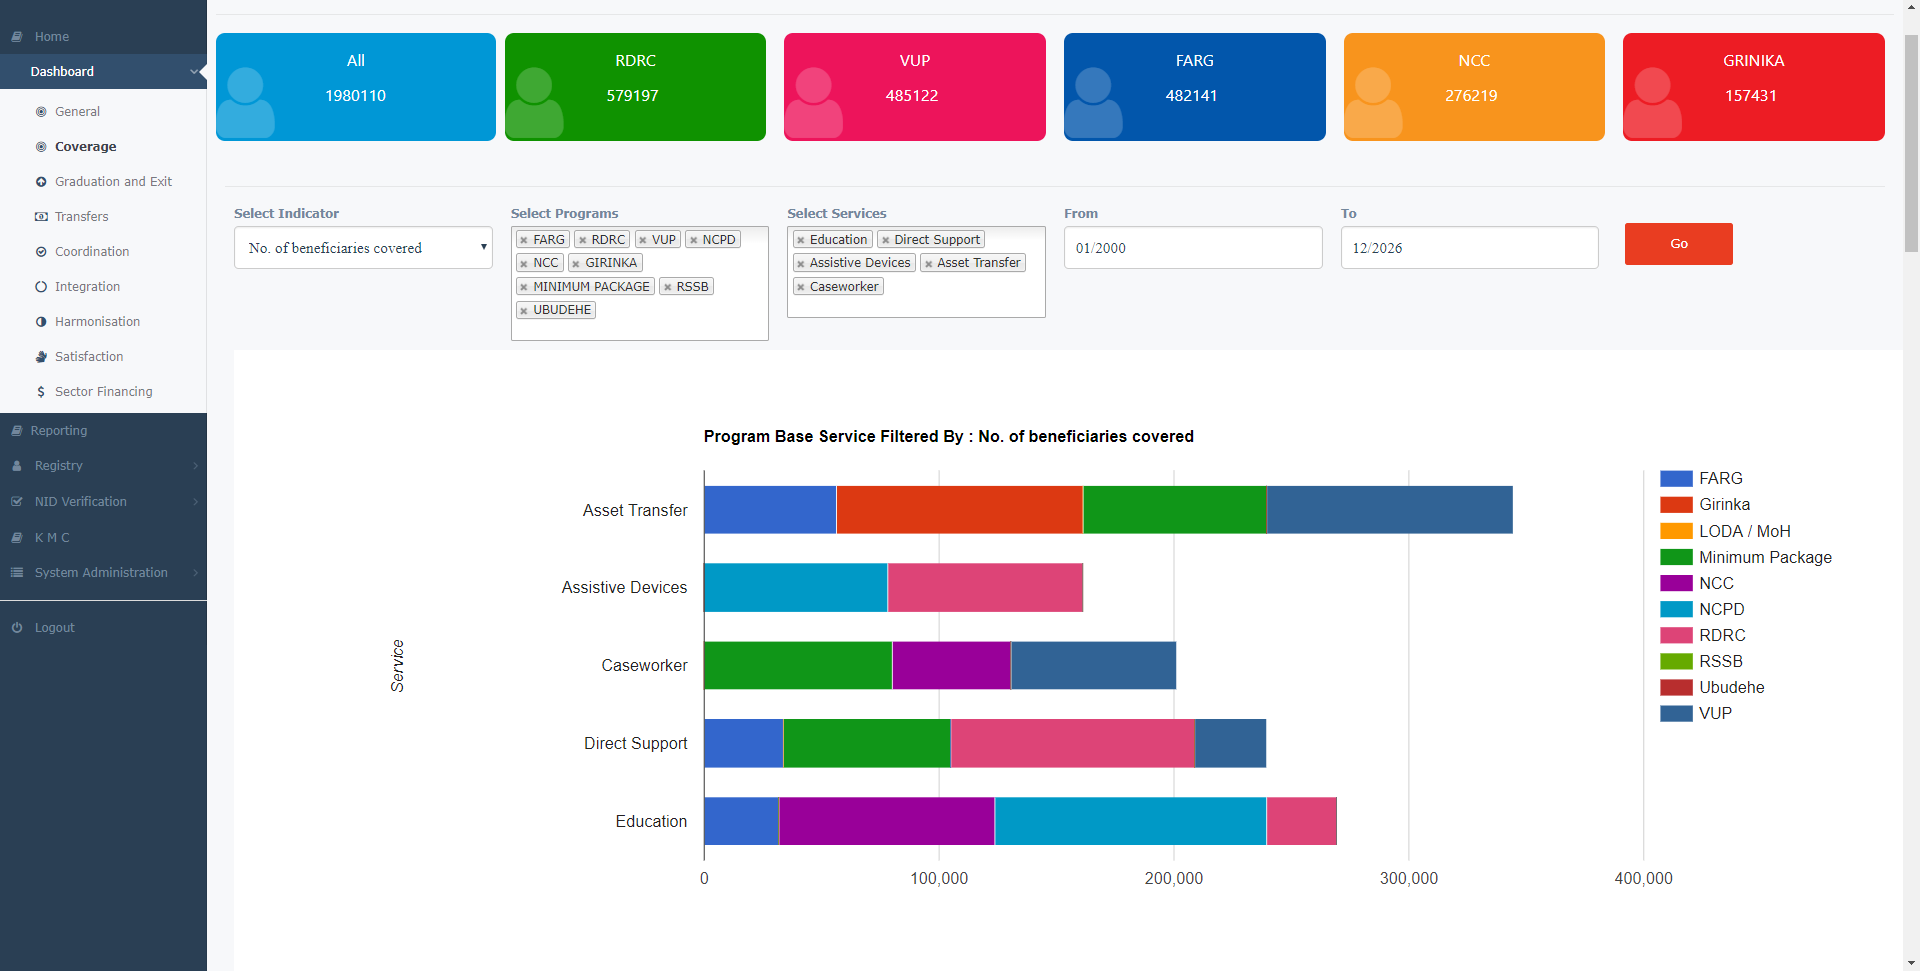Click the Satisfaction icon in sidebar
Viewport: 1920px width, 971px height.
coord(41,357)
